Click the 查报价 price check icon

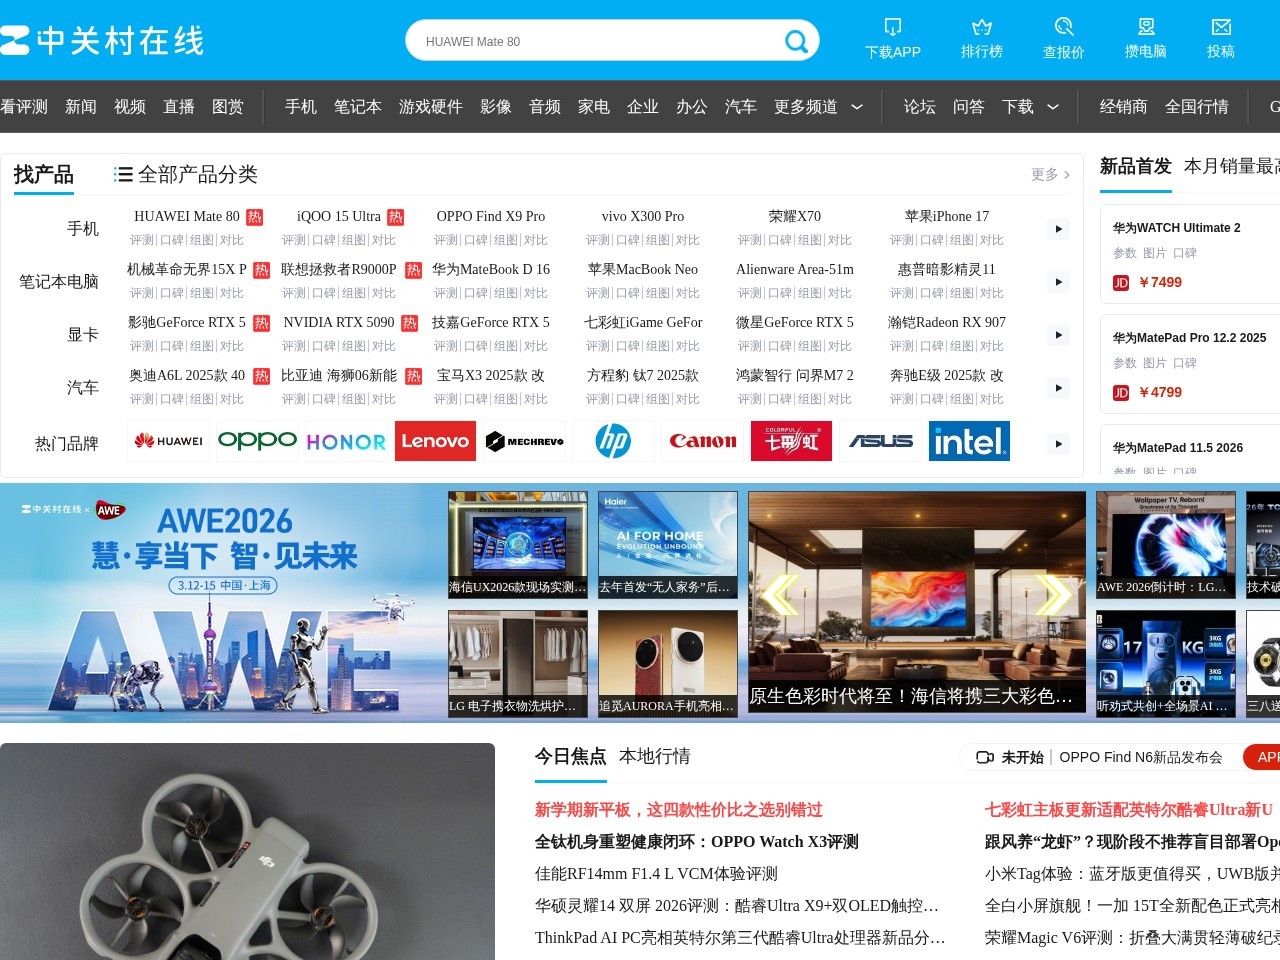(x=1063, y=38)
